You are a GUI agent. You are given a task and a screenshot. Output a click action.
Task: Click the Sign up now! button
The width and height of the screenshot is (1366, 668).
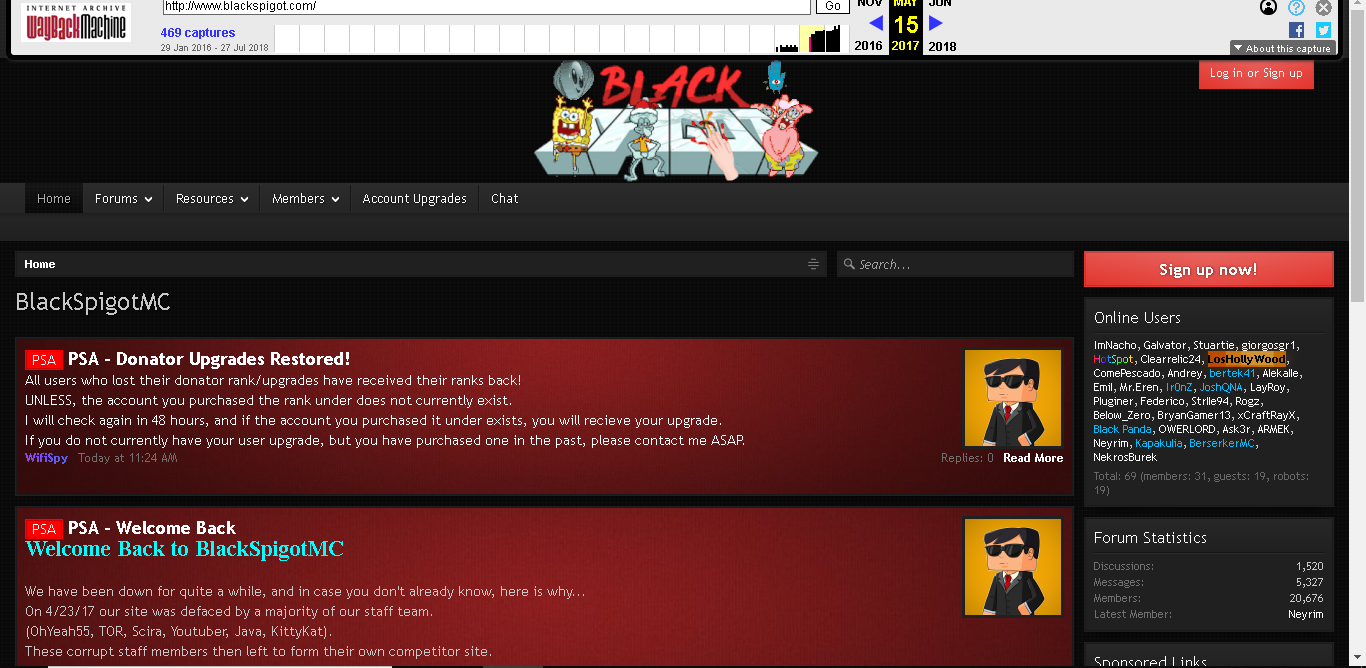click(x=1208, y=269)
